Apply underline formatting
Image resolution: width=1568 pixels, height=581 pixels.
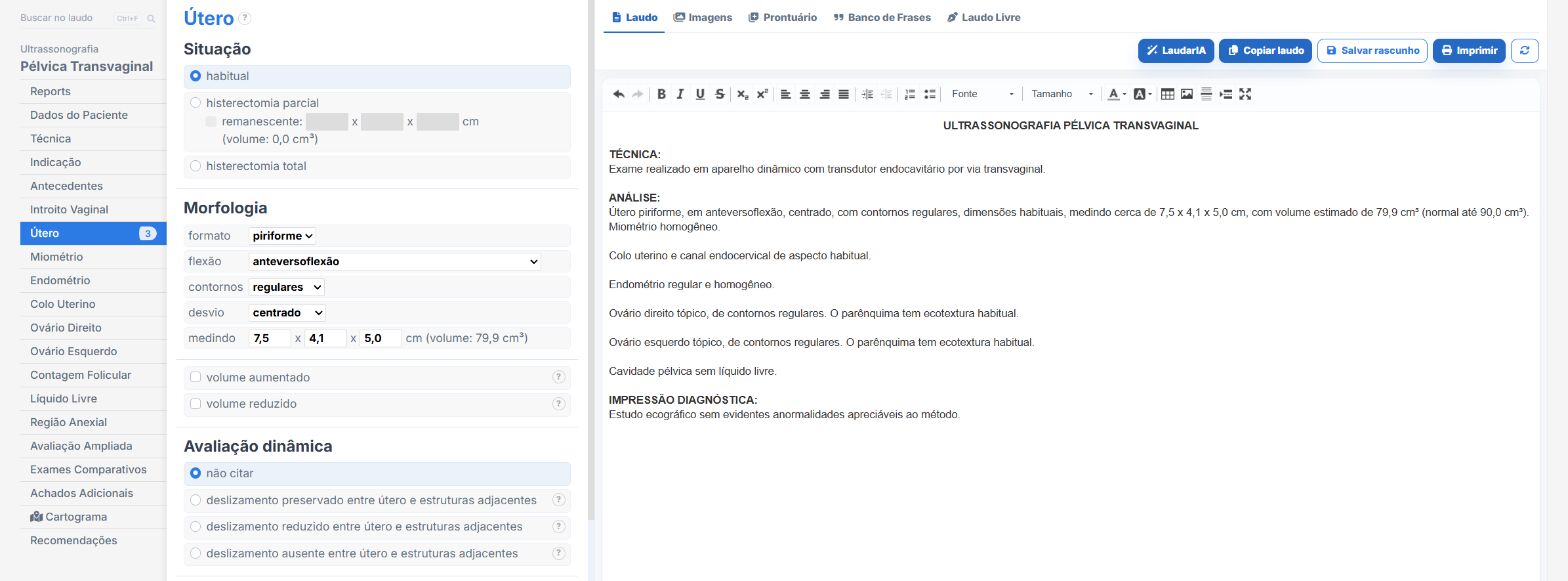(x=700, y=94)
